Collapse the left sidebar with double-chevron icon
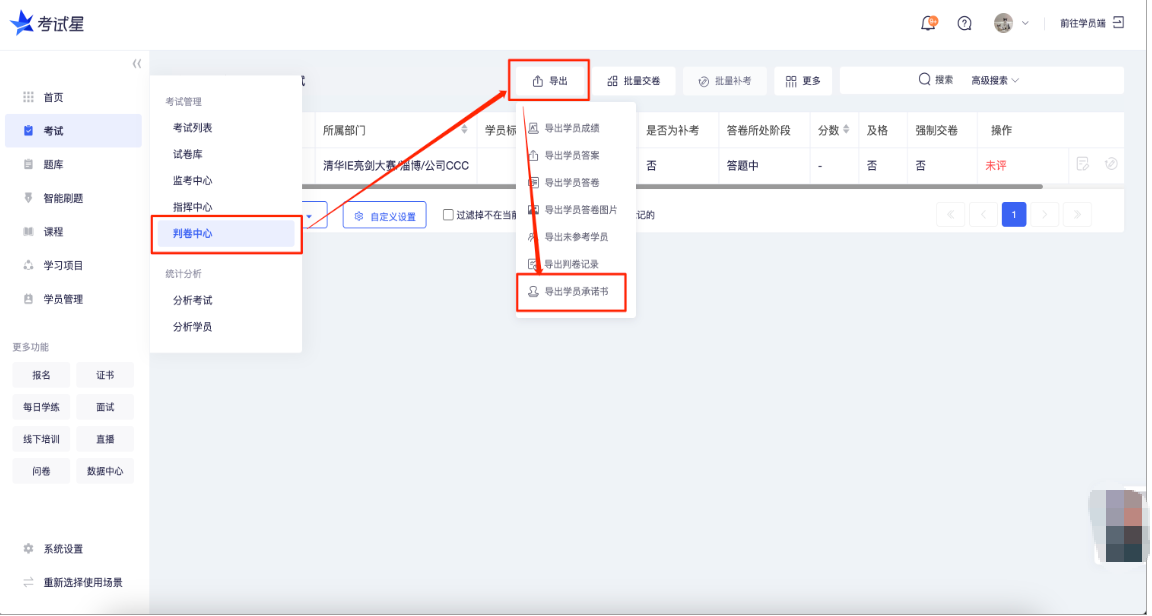Viewport: 1152px width, 616px height. coord(137,64)
